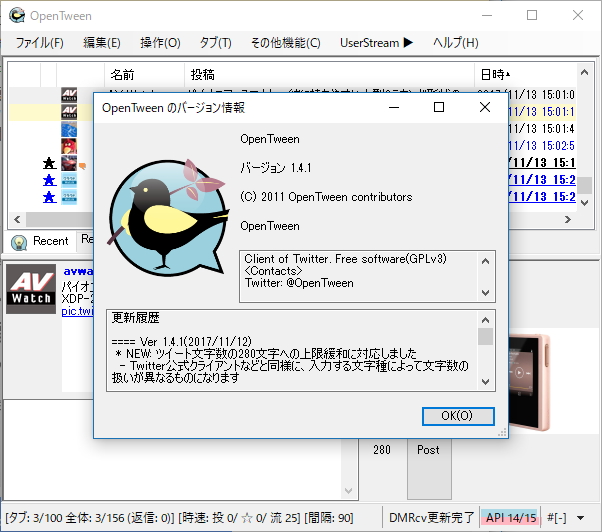The image size is (602, 532).
Task: Click the dialog resize grip corner
Action: (x=502, y=433)
